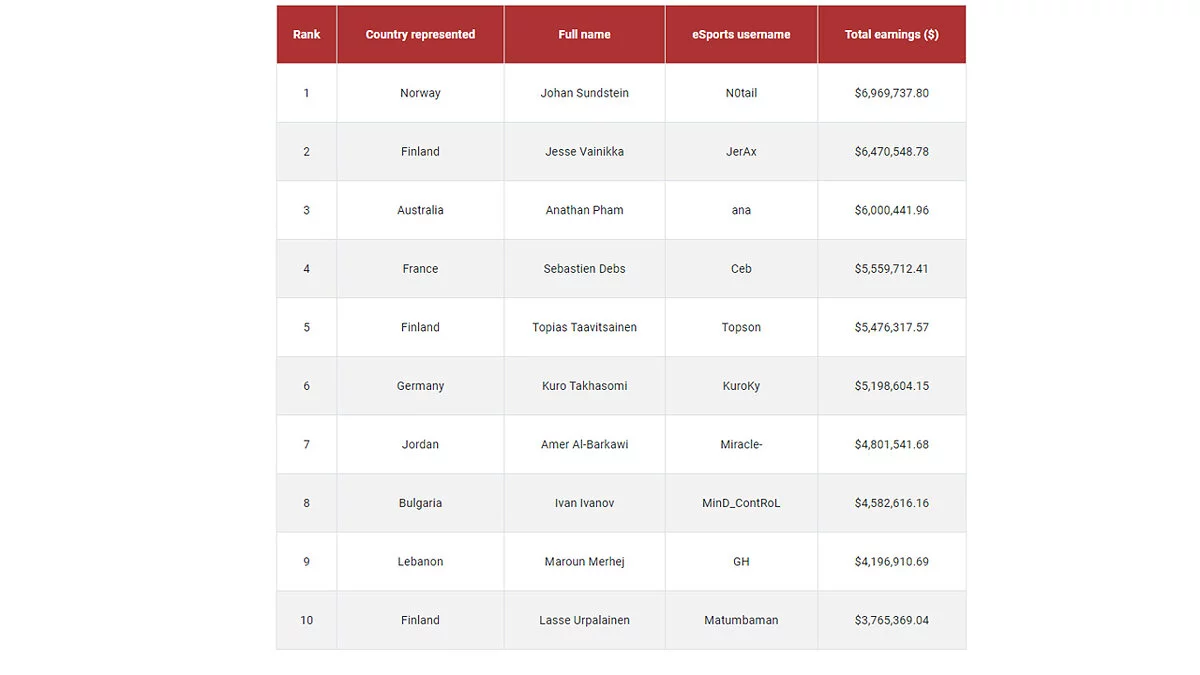Click the MinD_ContRoL username cell
1200x675 pixels.
(x=741, y=503)
